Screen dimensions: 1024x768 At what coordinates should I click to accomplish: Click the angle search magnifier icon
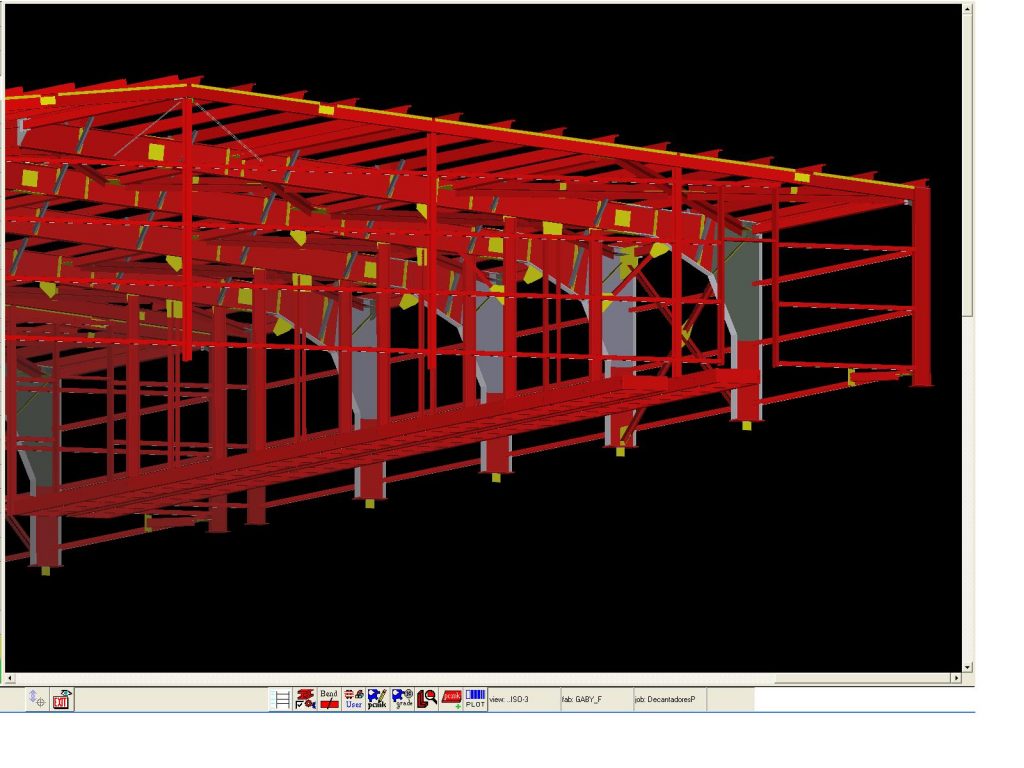pos(426,699)
